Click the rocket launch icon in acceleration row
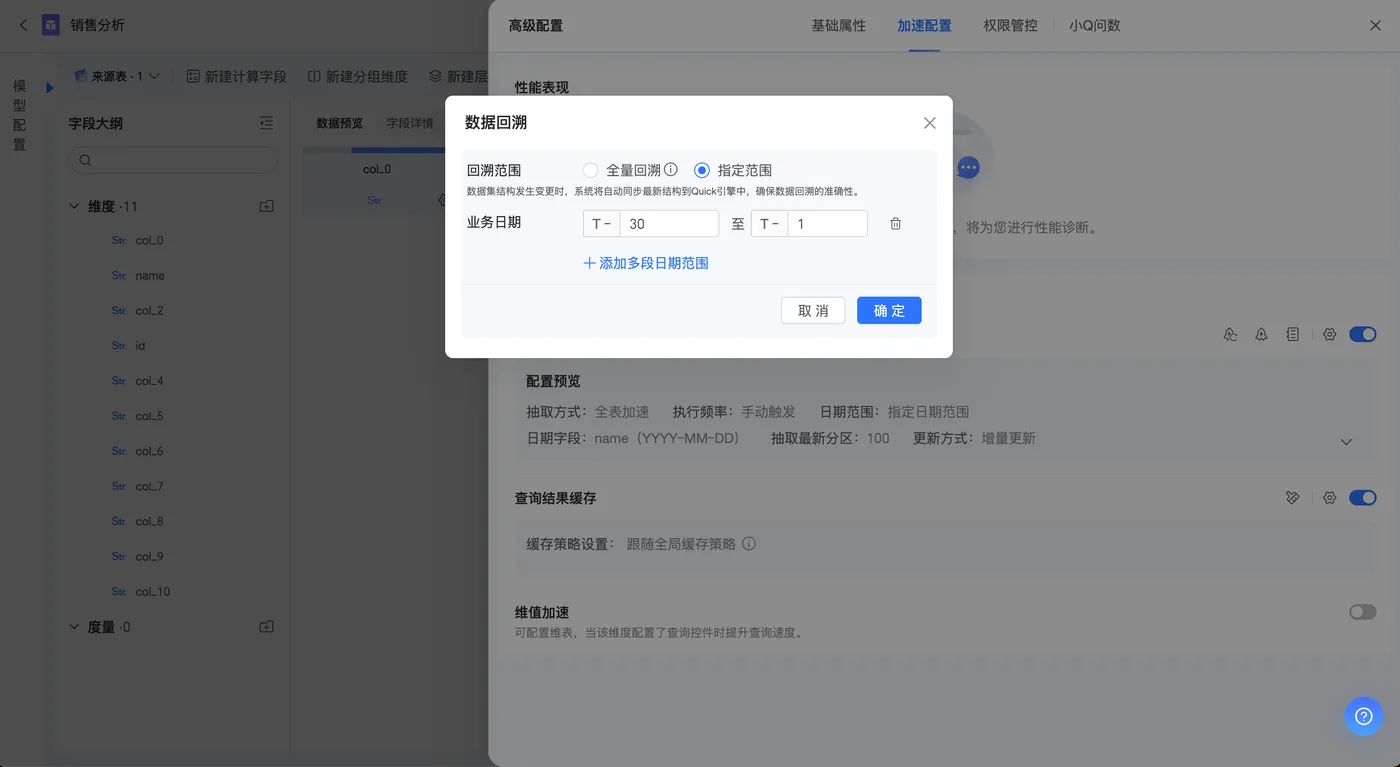The width and height of the screenshot is (1400, 767). (1261, 334)
